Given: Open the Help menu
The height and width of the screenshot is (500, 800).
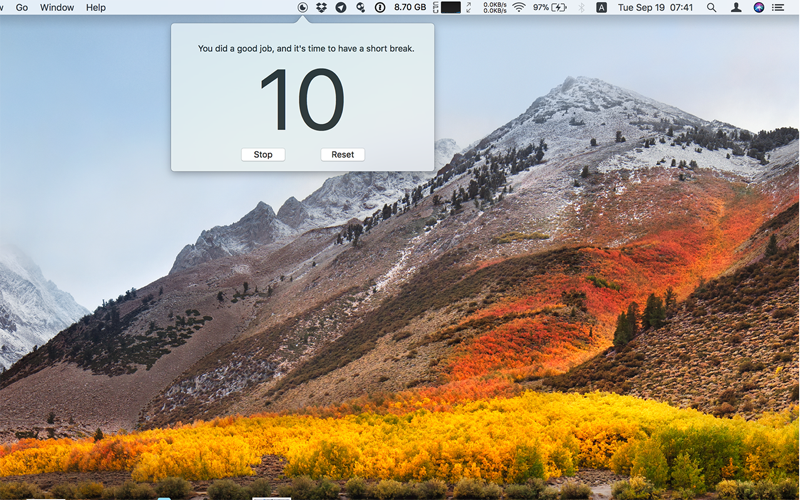Looking at the screenshot, I should tap(95, 8).
